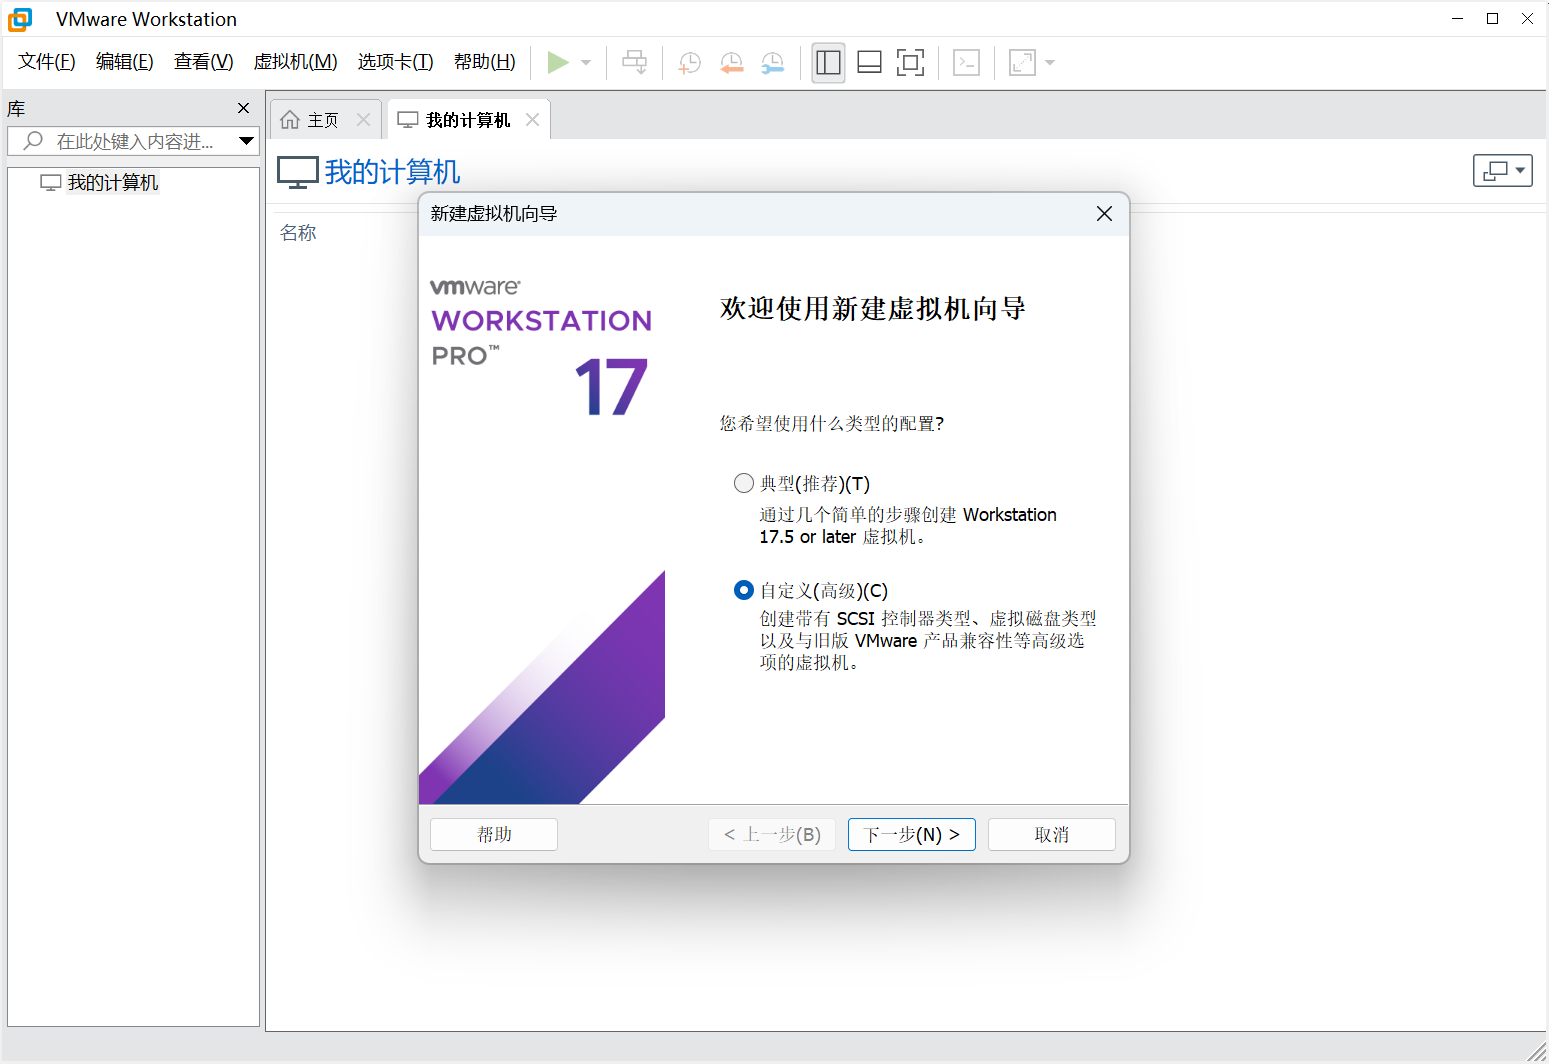This screenshot has width=1549, height=1064.
Task: Open the view mode dropdown button
Action: click(x=1503, y=171)
